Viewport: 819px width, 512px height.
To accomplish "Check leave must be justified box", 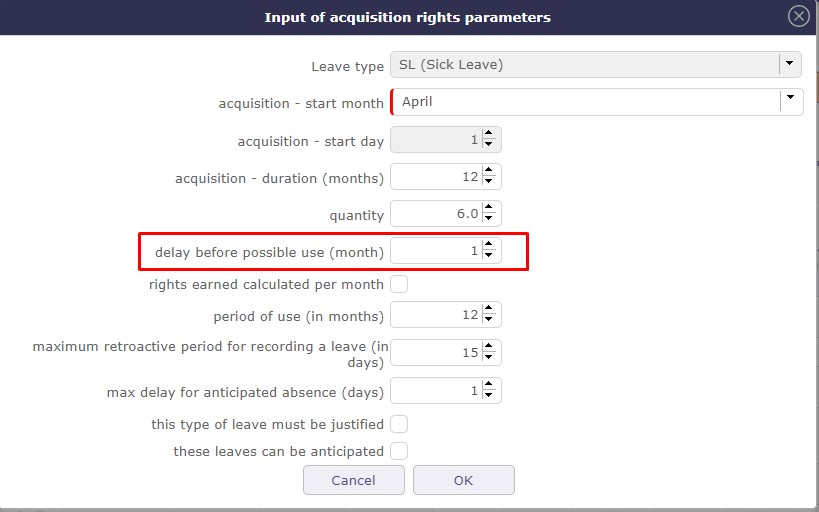I will (x=399, y=424).
